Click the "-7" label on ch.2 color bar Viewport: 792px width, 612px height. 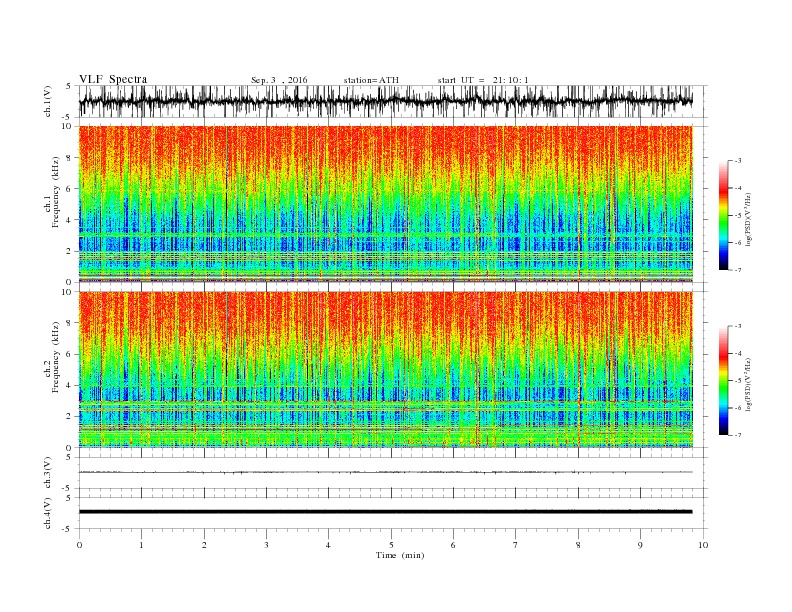(738, 435)
